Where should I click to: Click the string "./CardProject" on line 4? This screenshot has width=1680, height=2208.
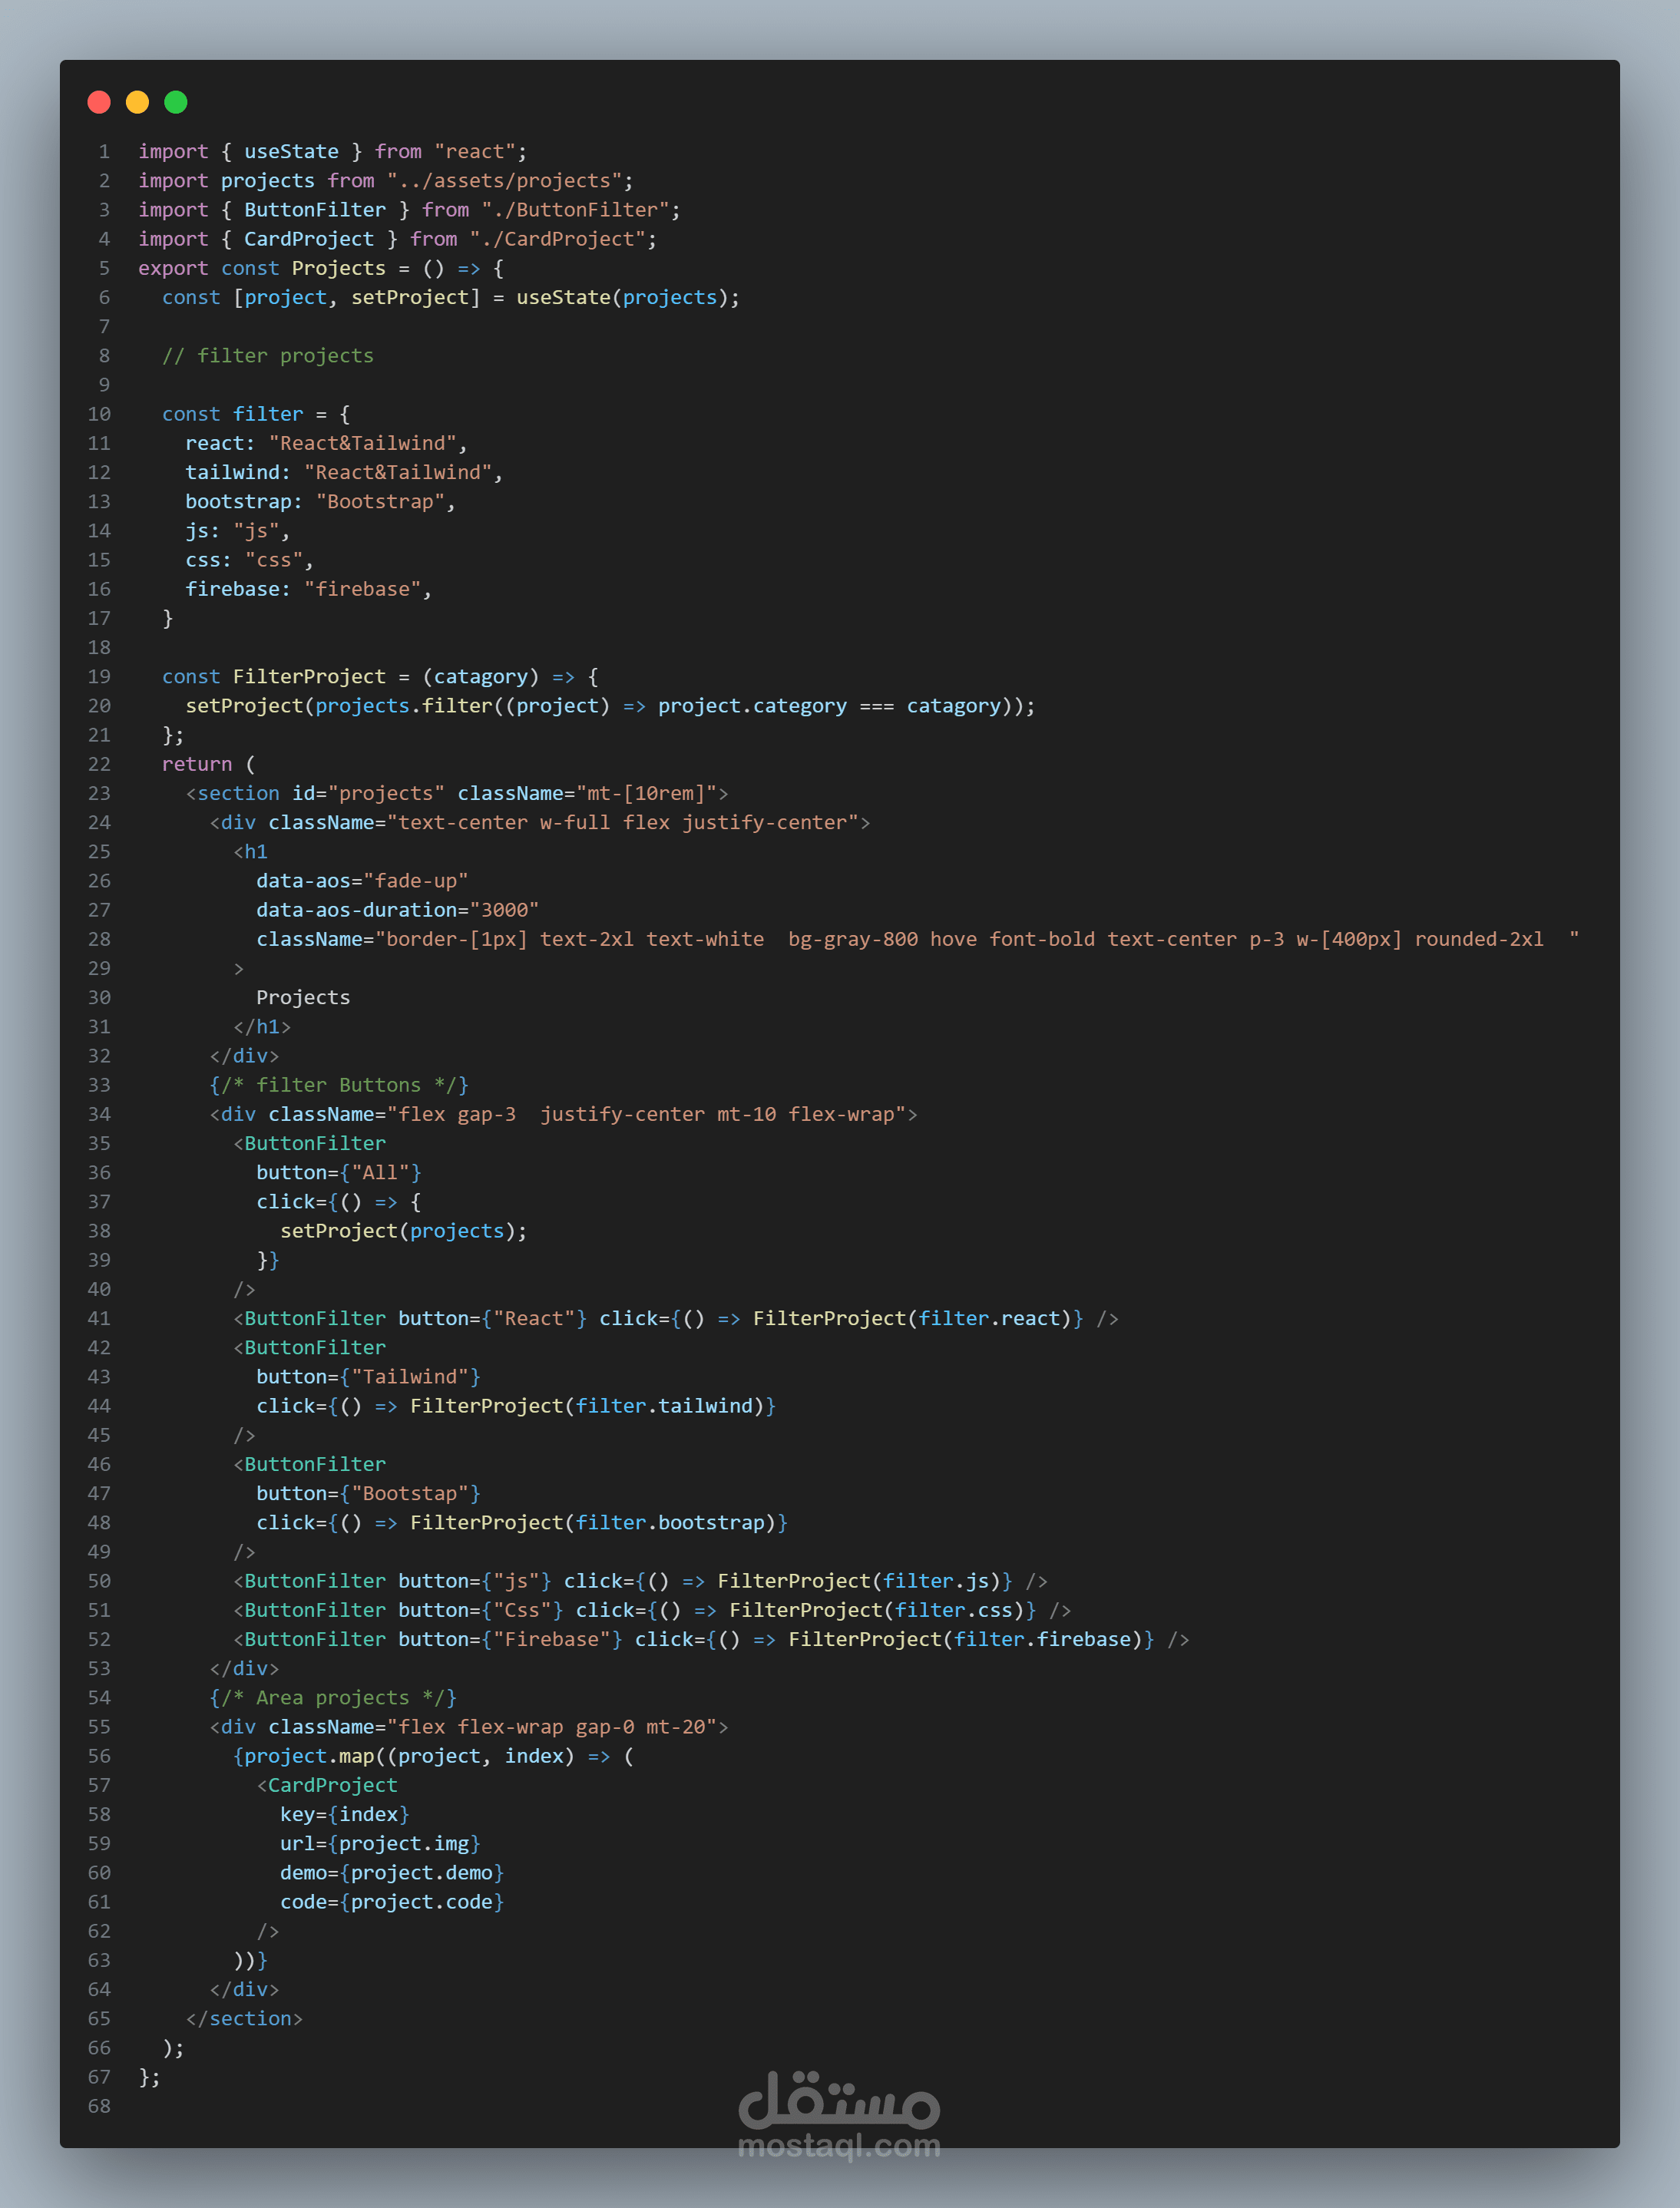click(557, 239)
